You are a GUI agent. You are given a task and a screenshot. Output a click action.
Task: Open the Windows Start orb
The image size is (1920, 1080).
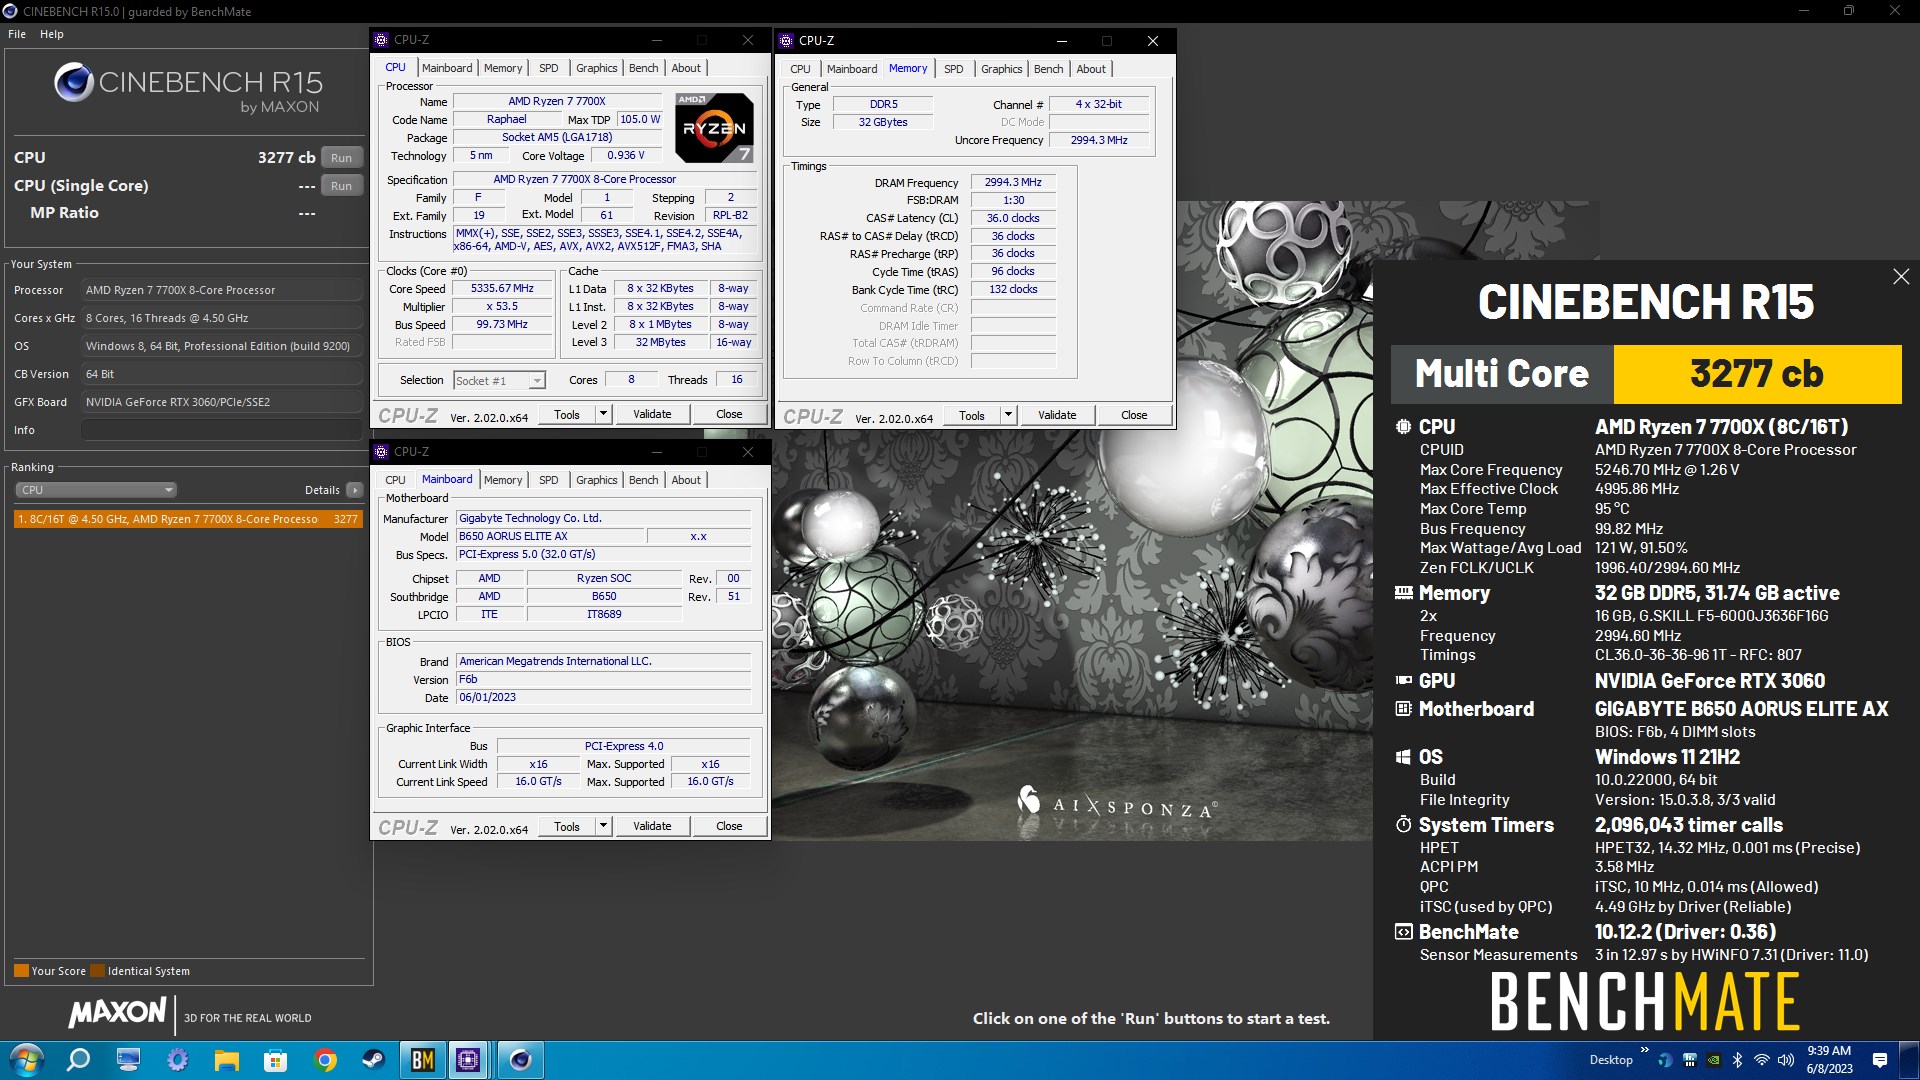click(27, 1060)
